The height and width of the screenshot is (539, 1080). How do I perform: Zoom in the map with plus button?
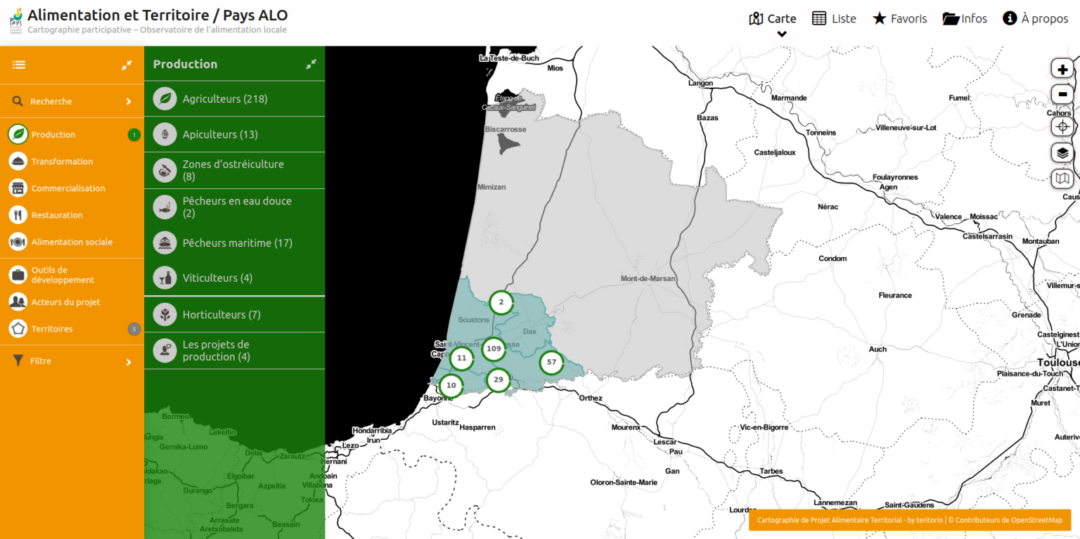[1063, 70]
